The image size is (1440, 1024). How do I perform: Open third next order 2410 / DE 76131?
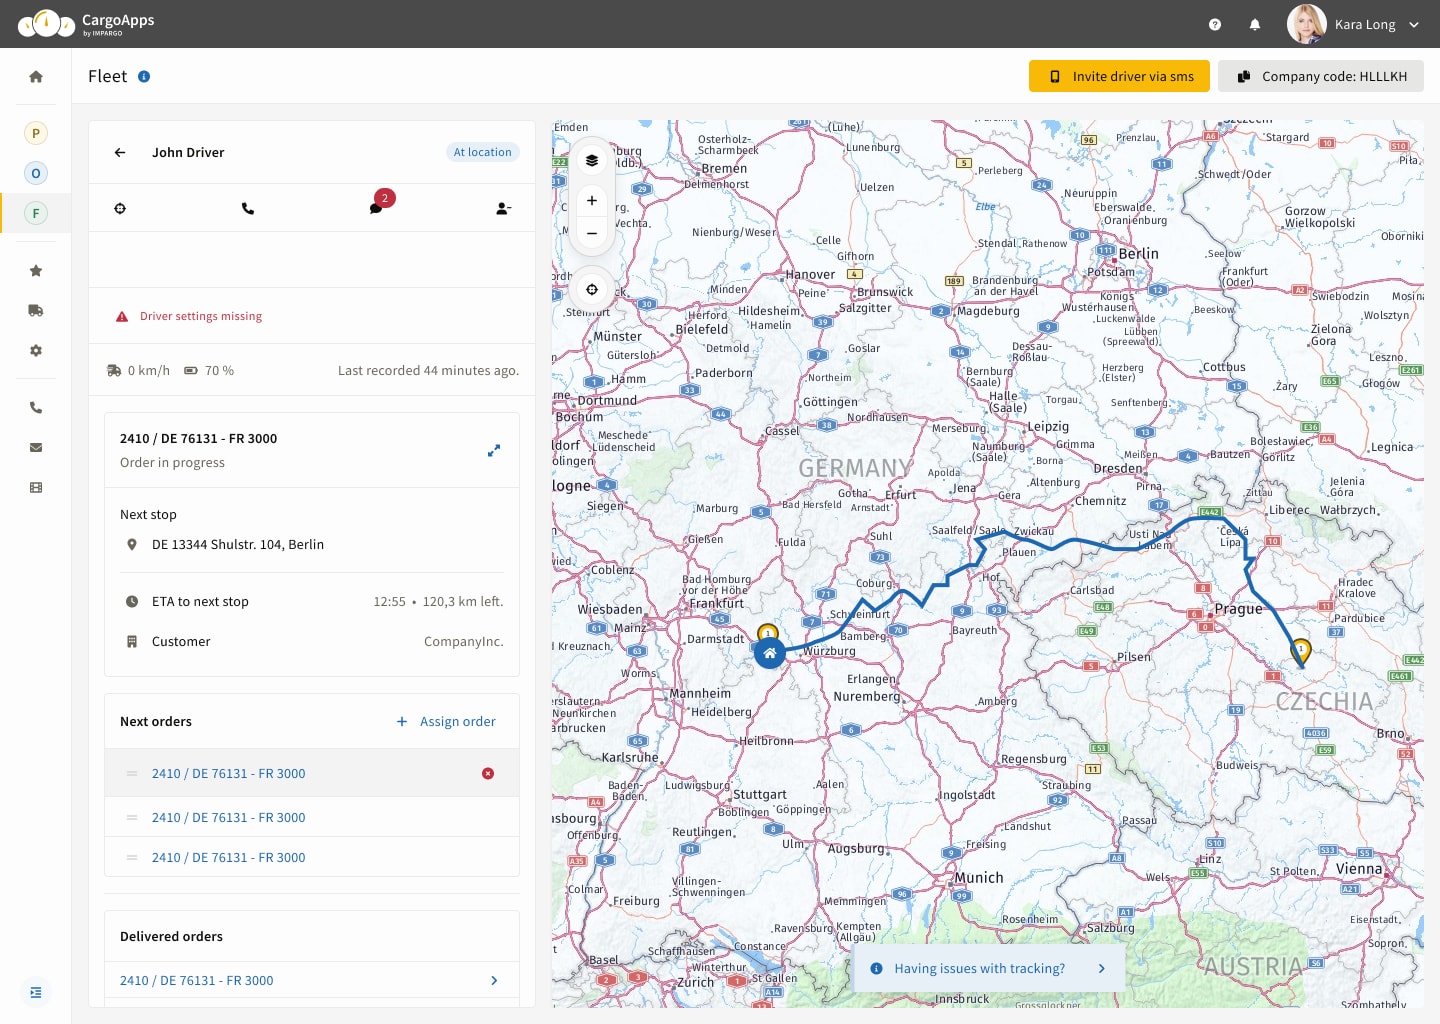(x=229, y=858)
